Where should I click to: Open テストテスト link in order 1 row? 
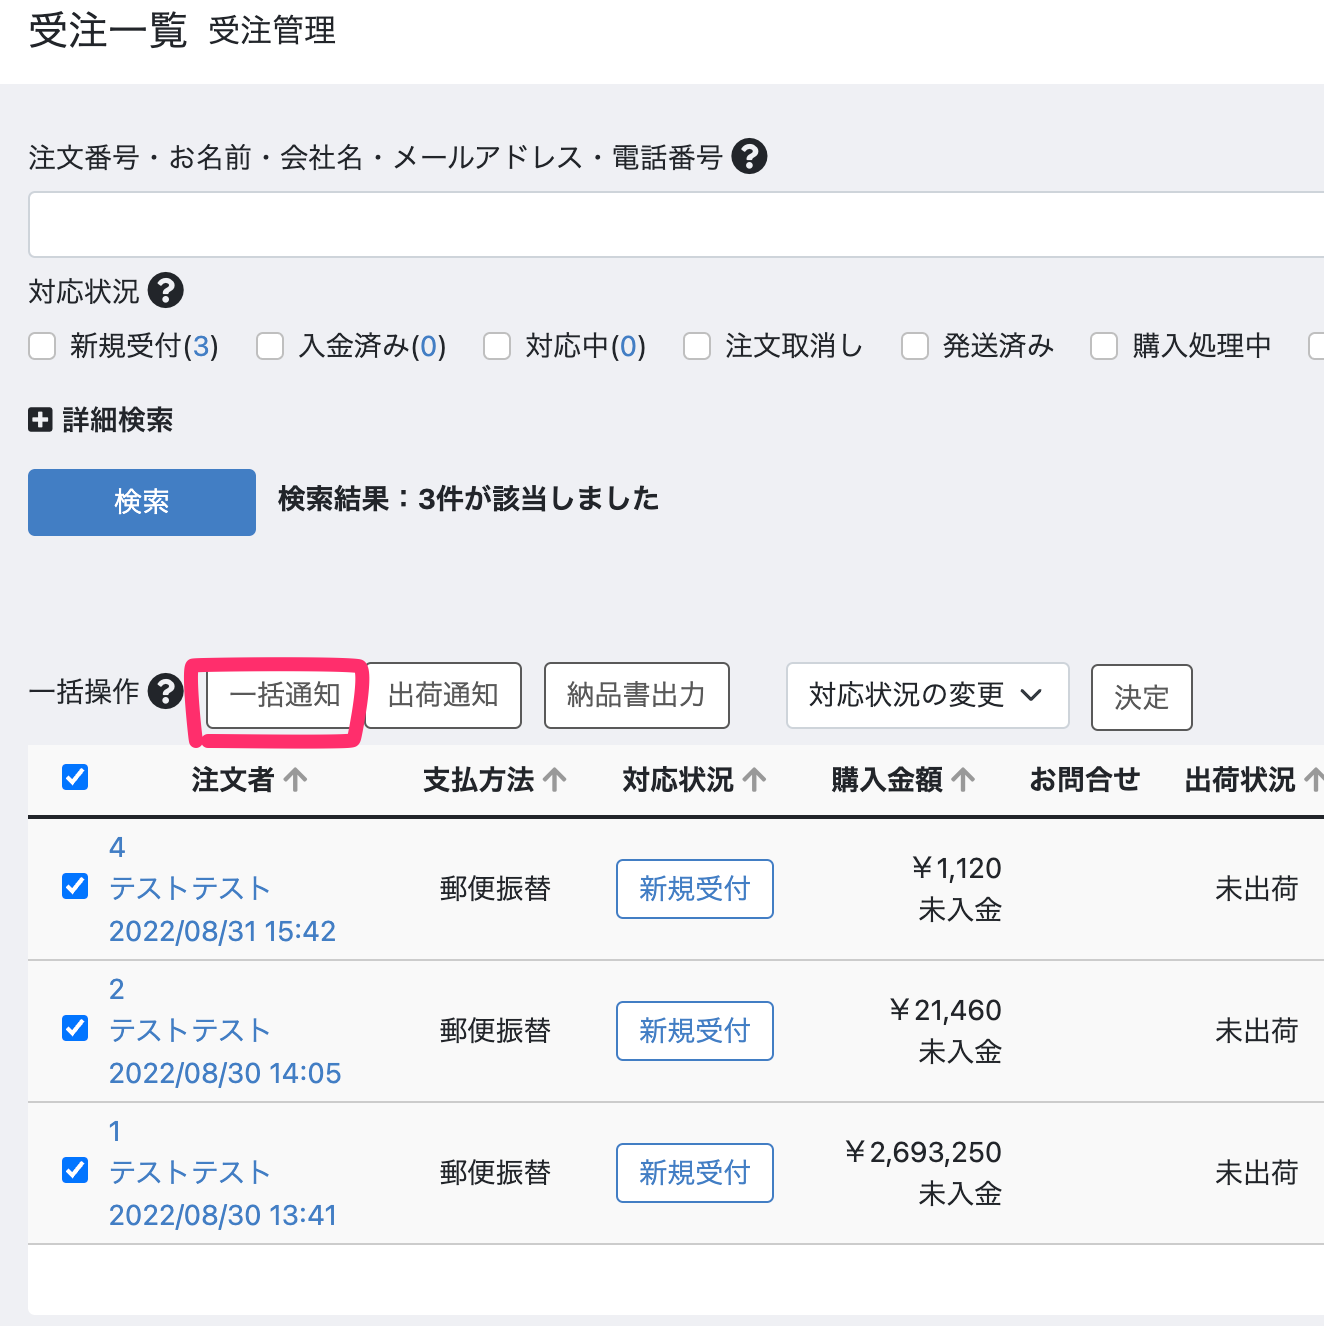click(190, 1172)
